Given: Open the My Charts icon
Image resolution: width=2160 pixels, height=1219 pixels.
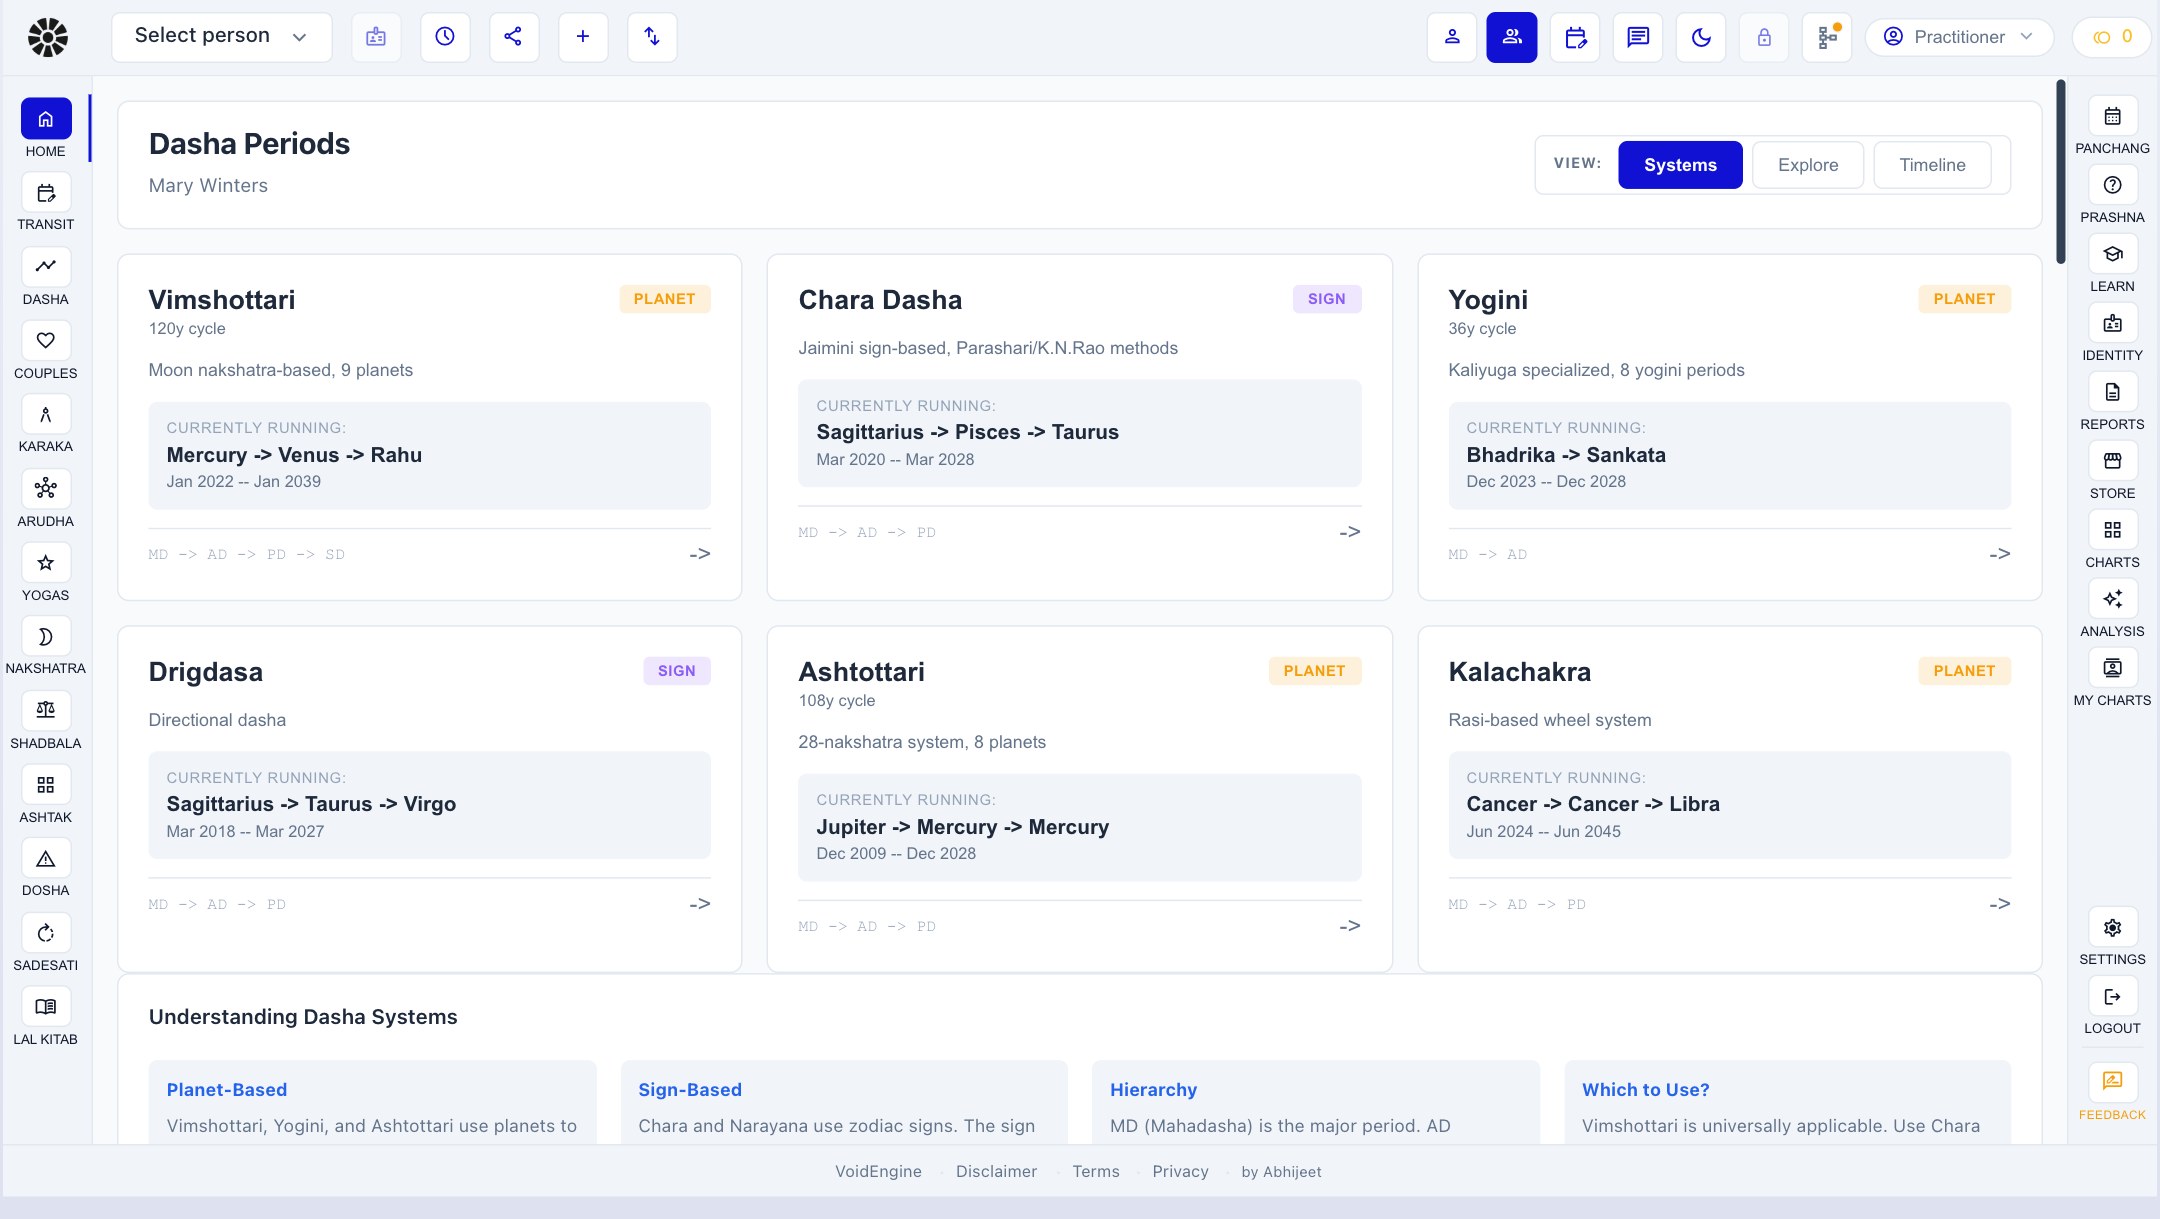Looking at the screenshot, I should point(2112,668).
